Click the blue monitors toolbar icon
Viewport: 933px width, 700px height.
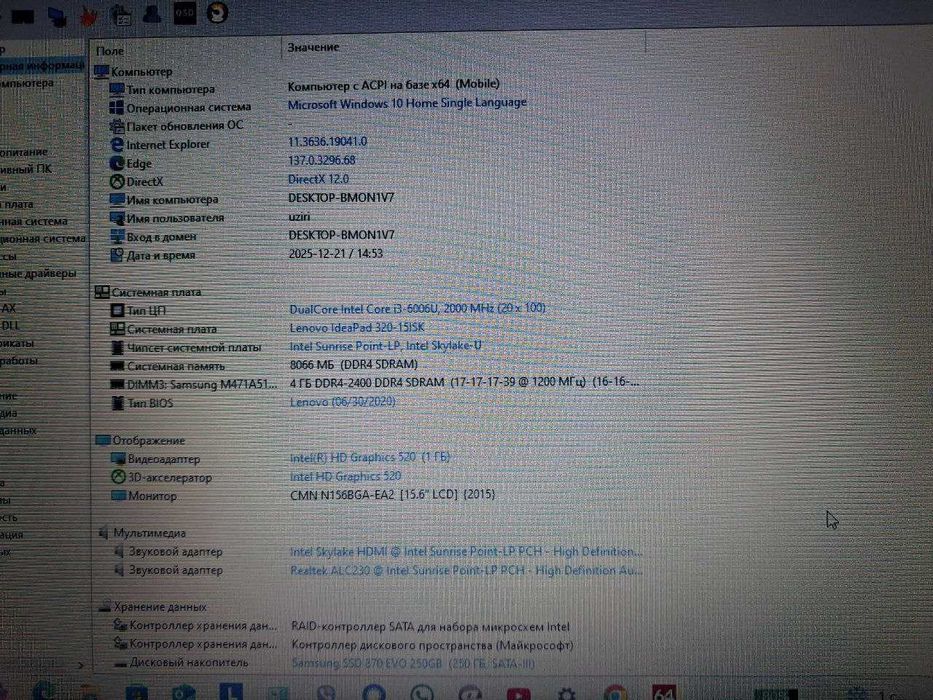click(x=58, y=17)
